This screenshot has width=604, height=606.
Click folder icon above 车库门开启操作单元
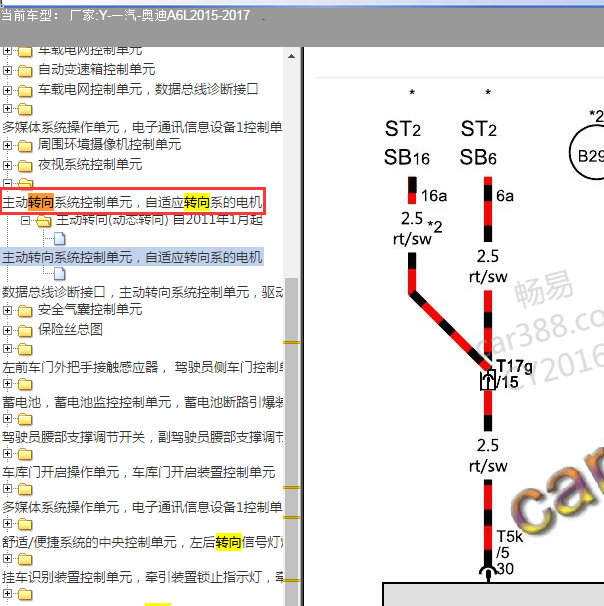(25, 454)
